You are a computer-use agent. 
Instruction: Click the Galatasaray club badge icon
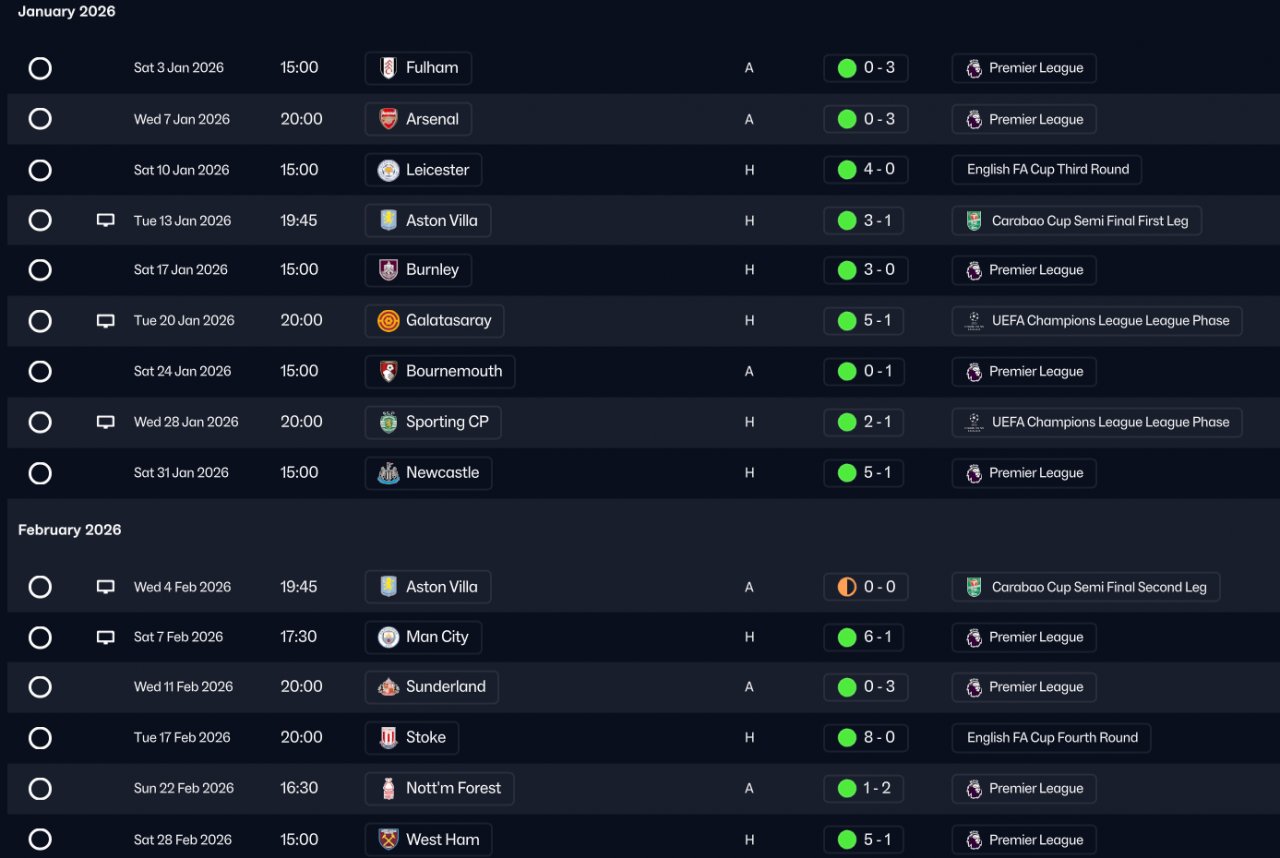388,321
